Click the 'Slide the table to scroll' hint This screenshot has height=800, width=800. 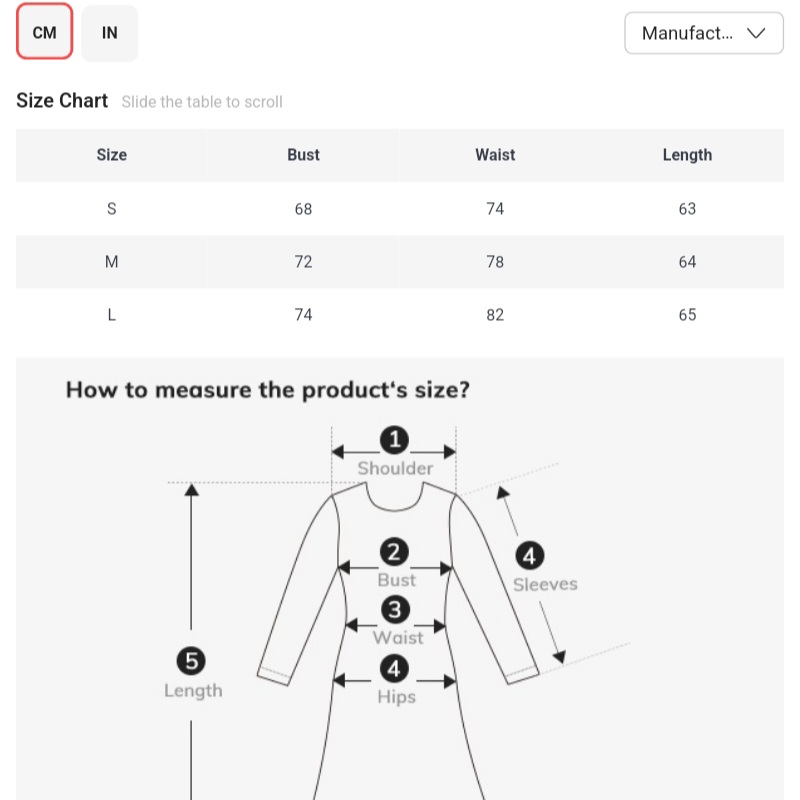[x=202, y=102]
